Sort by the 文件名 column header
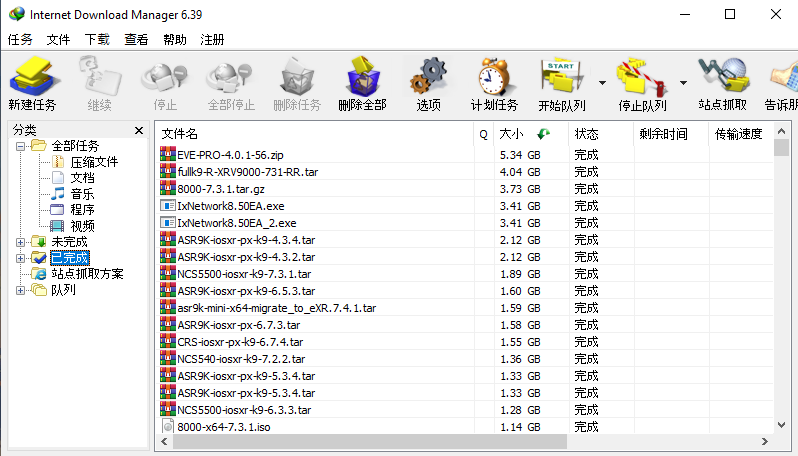798x456 pixels. pos(181,134)
